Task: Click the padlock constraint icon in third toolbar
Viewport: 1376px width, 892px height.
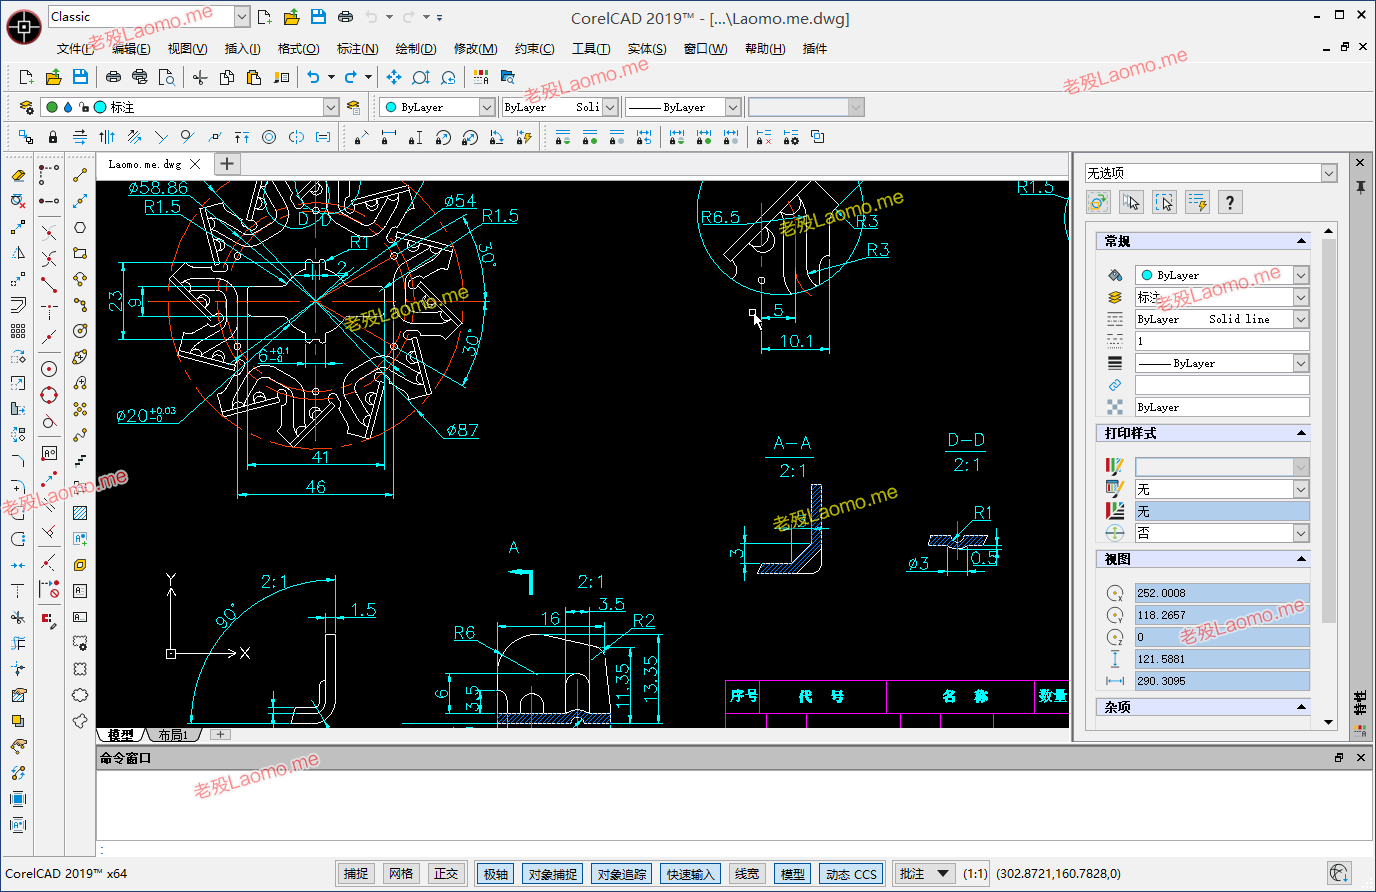Action: click(53, 137)
